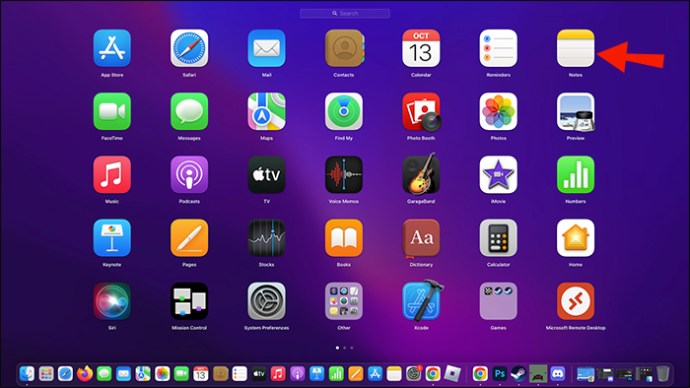Open Photoshop from the Dock
The width and height of the screenshot is (690, 388).
coord(499,374)
